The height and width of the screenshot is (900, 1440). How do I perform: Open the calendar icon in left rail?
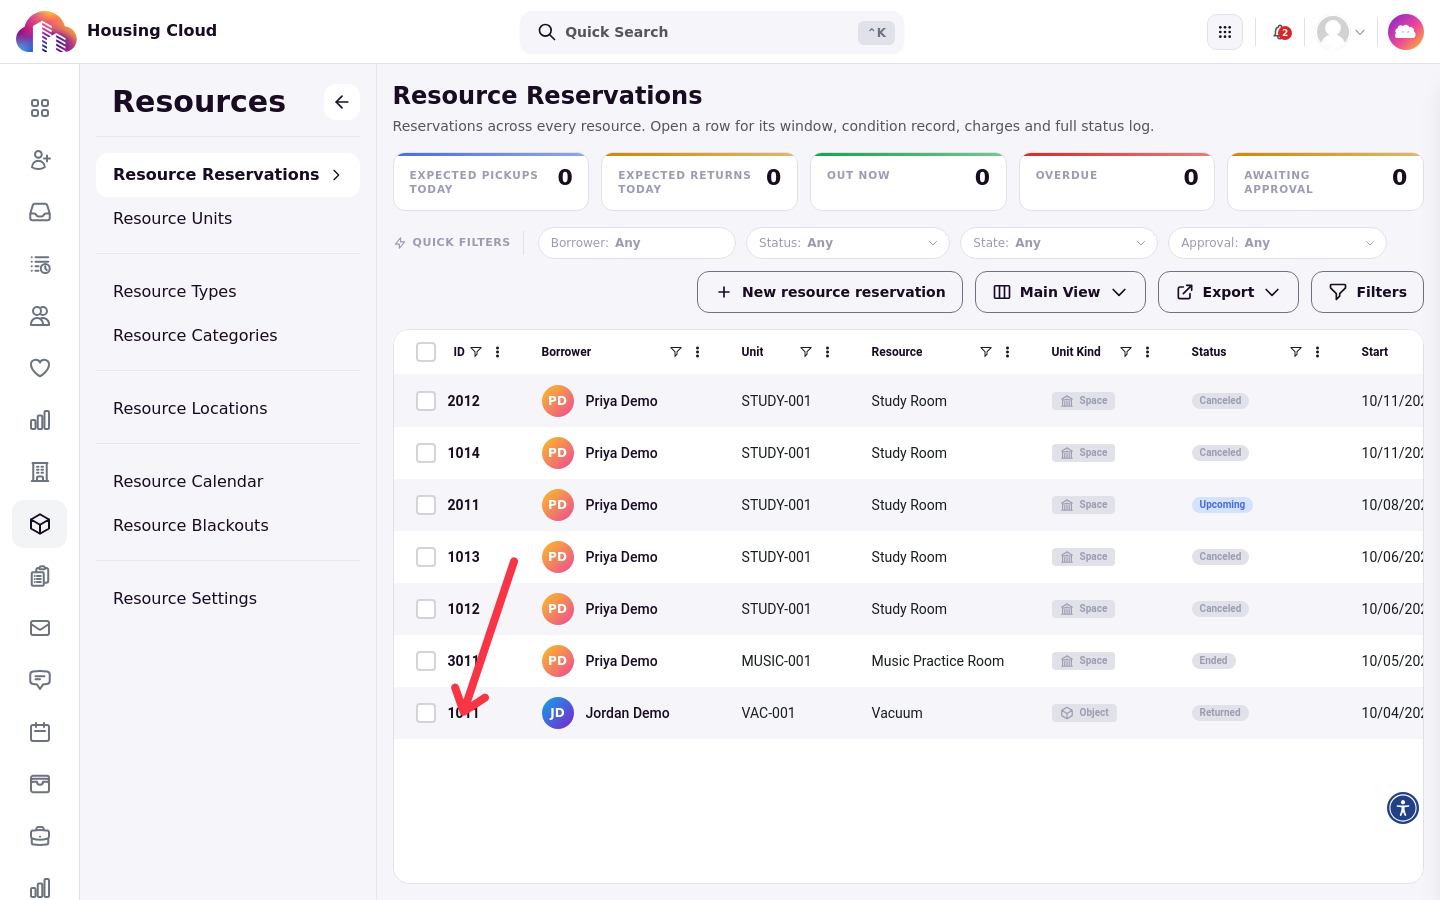pos(40,732)
